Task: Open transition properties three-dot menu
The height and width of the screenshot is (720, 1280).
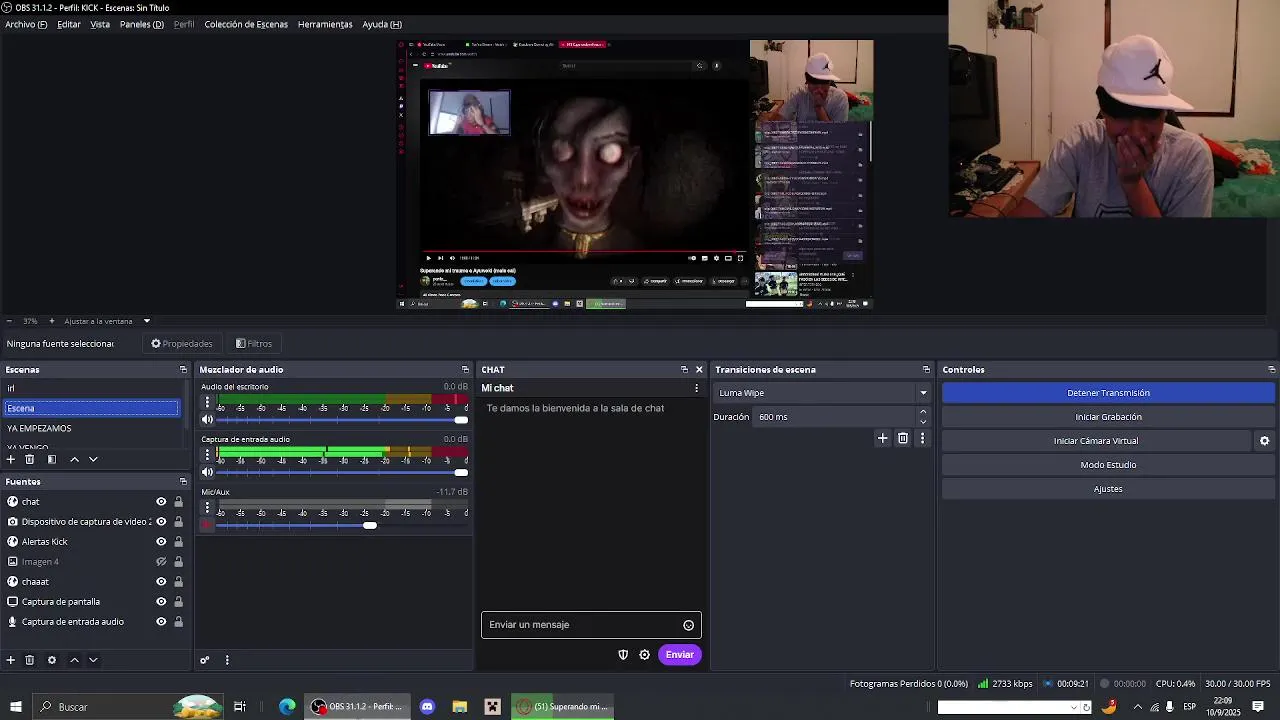Action: click(x=922, y=438)
